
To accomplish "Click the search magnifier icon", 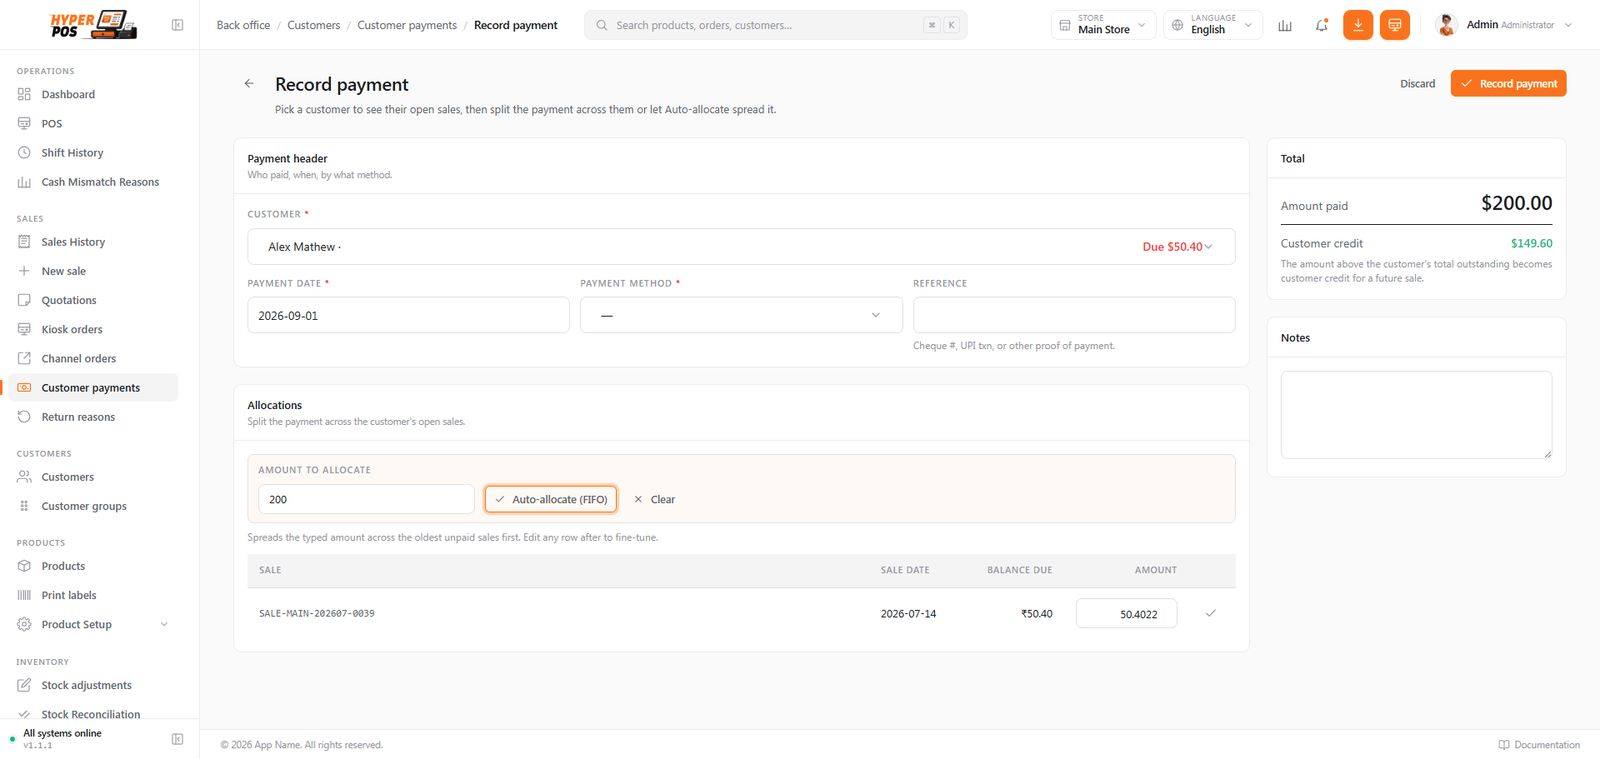I will click(602, 25).
